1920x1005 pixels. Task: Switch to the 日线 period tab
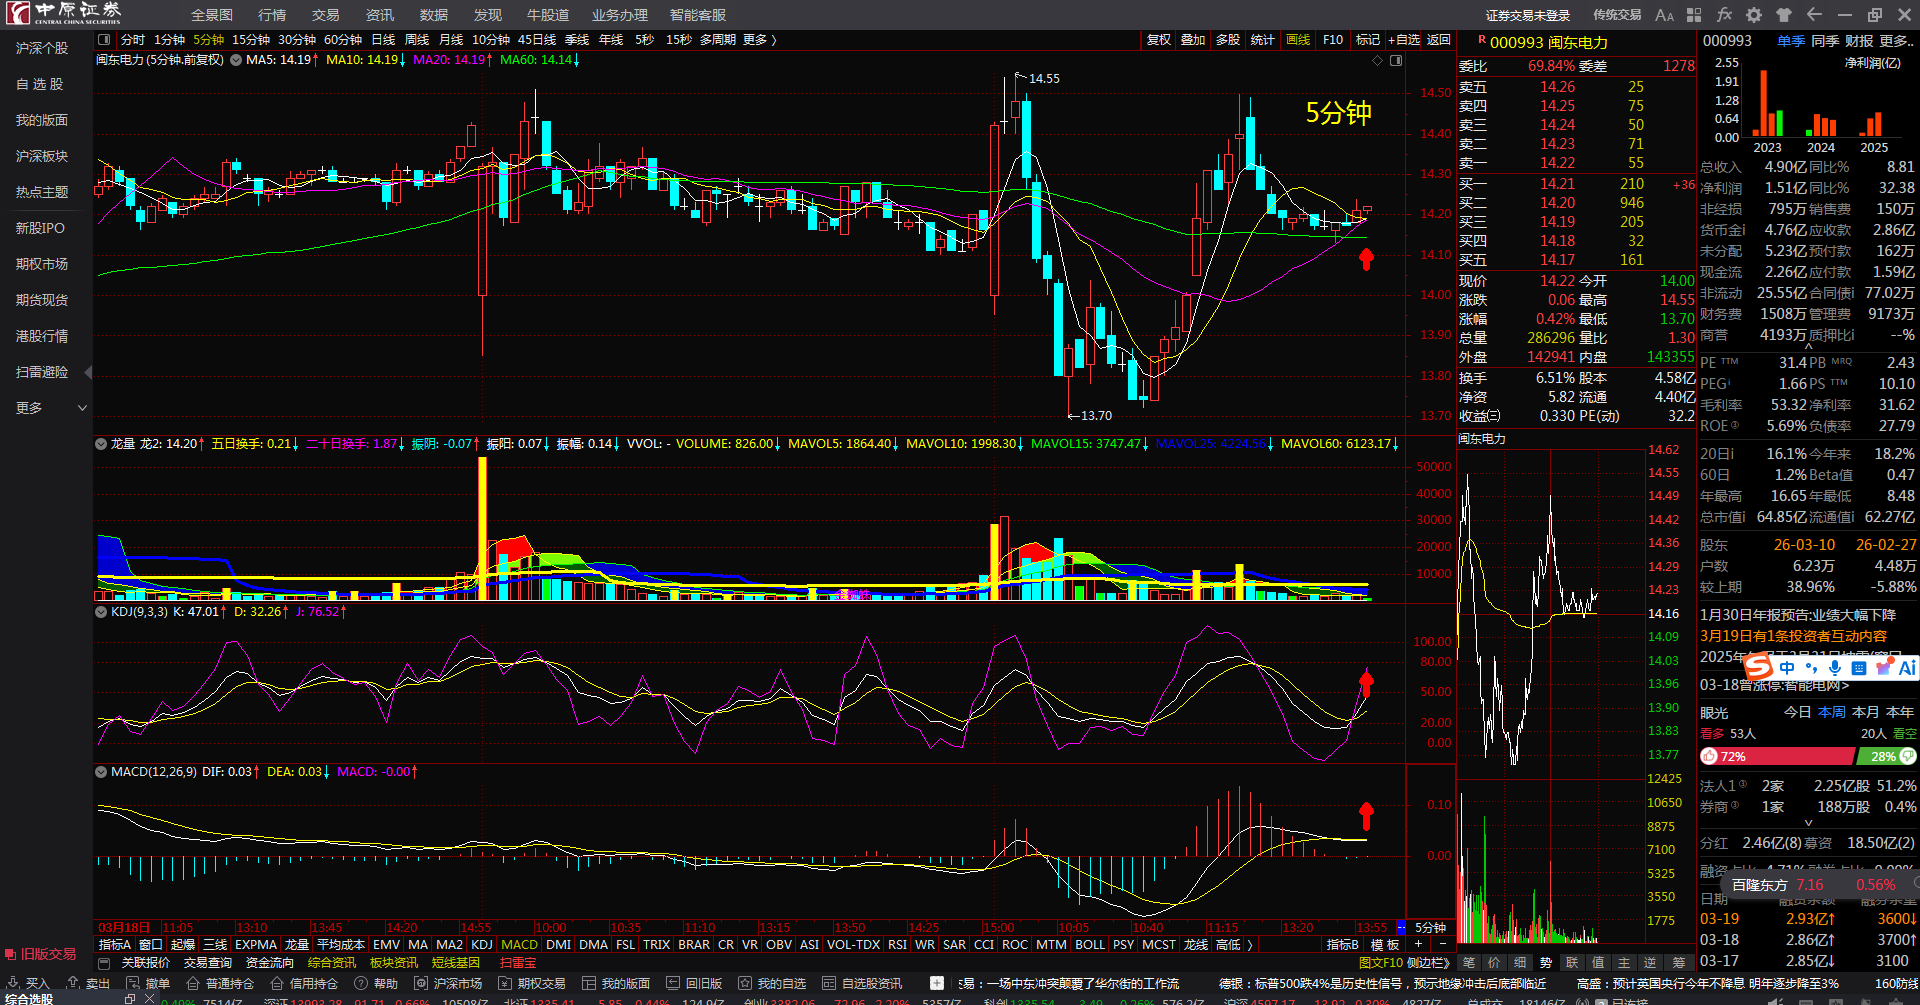click(x=383, y=40)
